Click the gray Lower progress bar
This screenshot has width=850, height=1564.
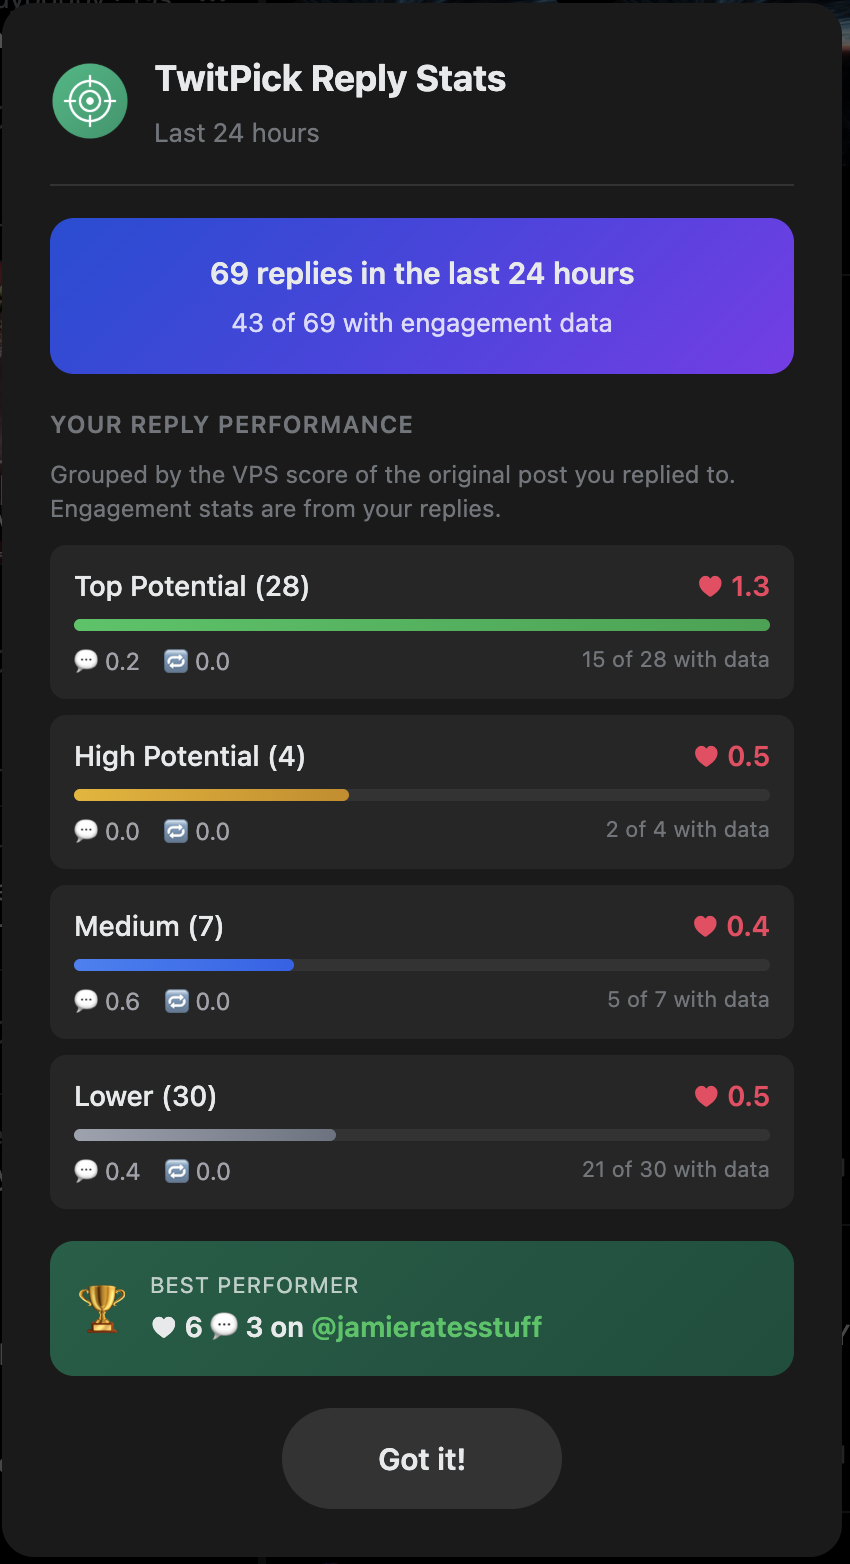point(205,1136)
